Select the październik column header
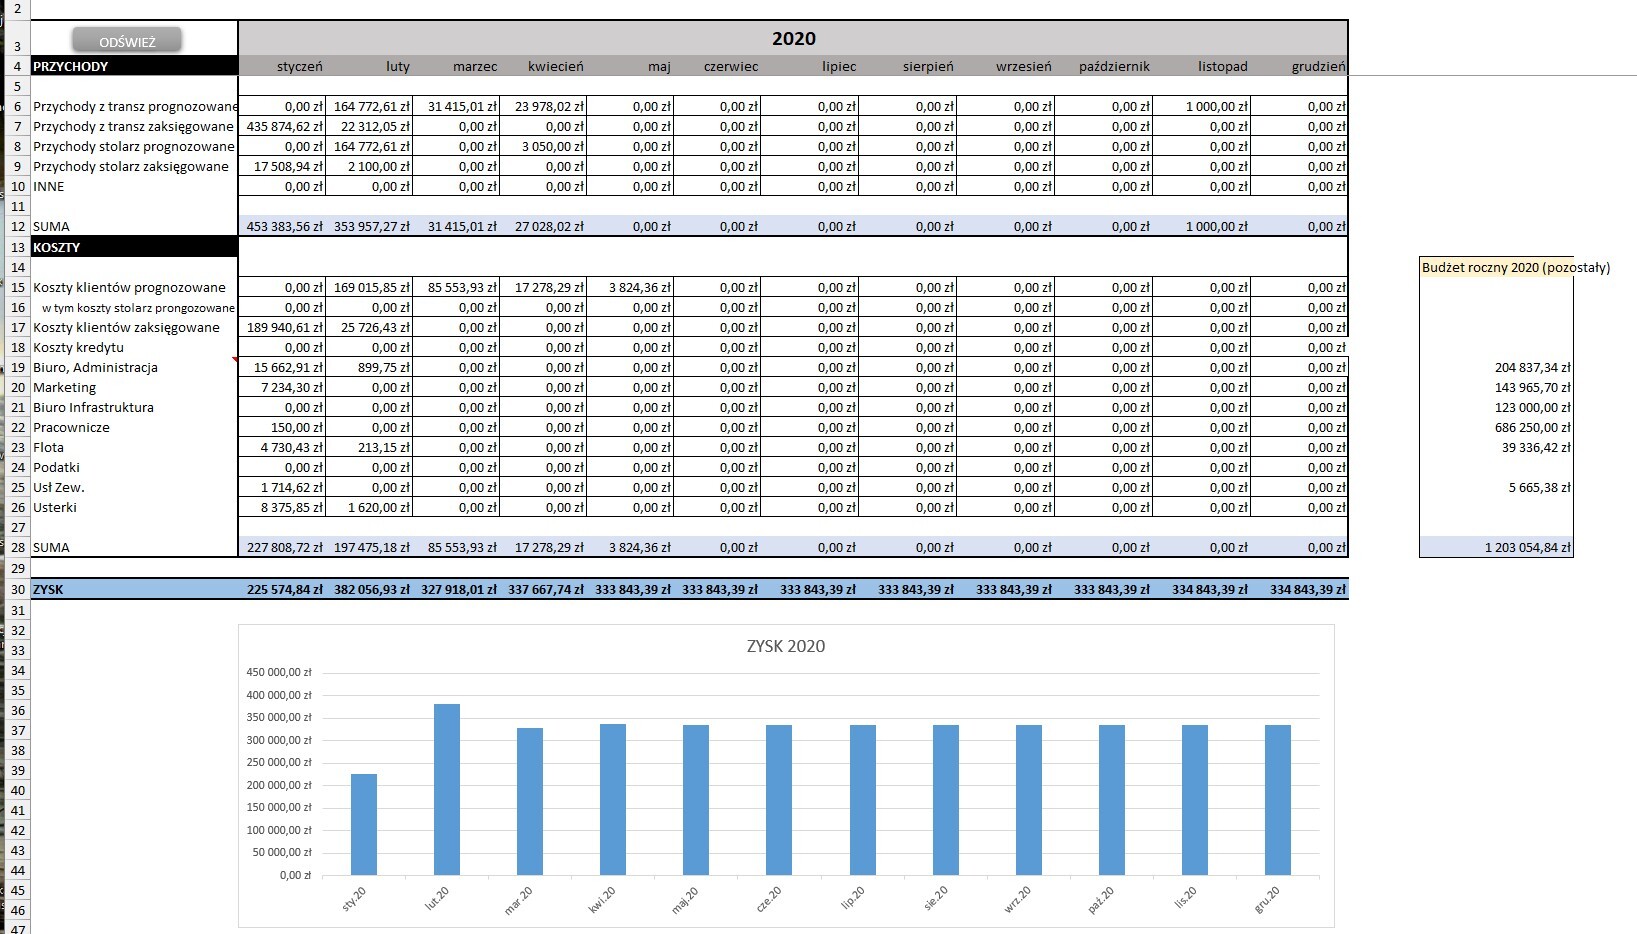1637x934 pixels. 1104,66
